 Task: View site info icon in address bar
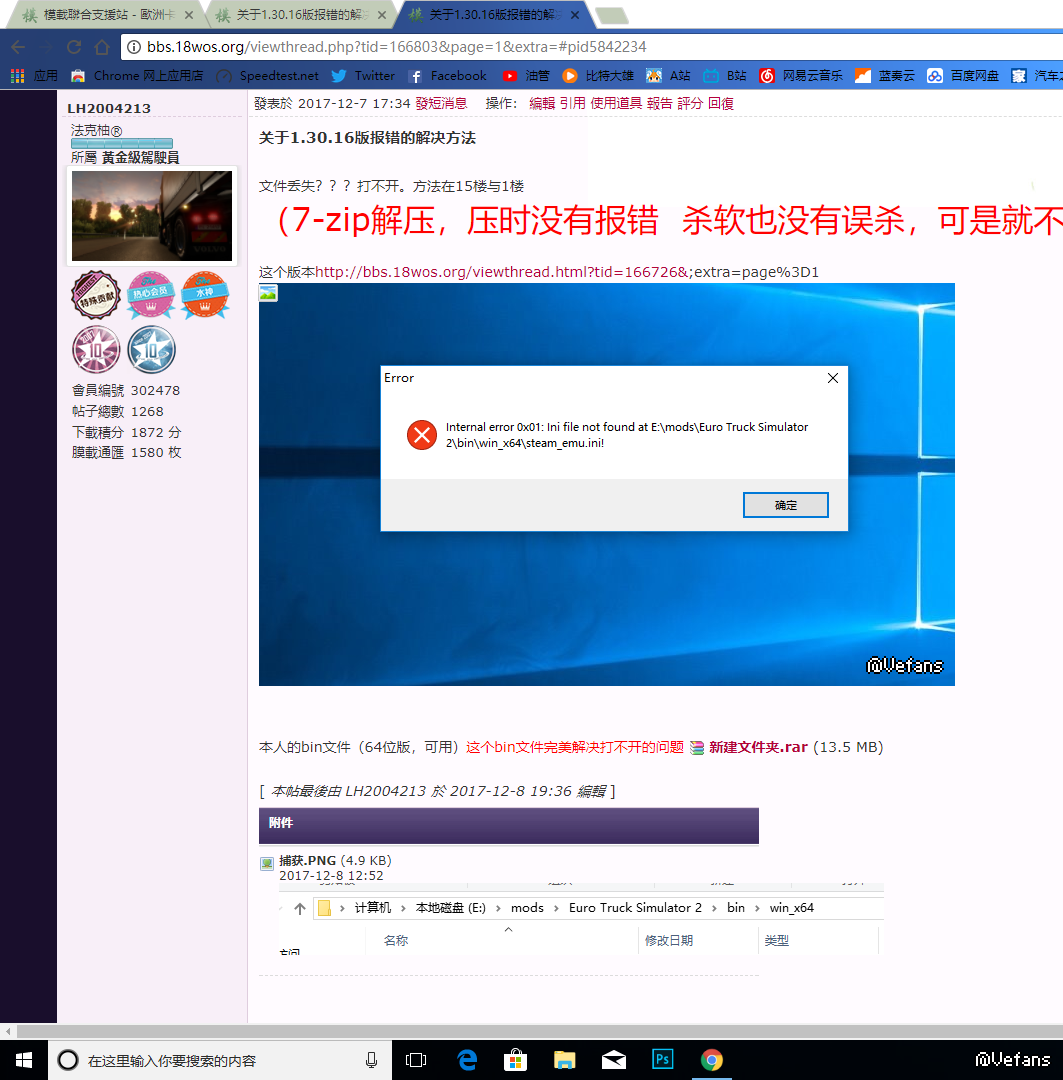pyautogui.click(x=134, y=47)
